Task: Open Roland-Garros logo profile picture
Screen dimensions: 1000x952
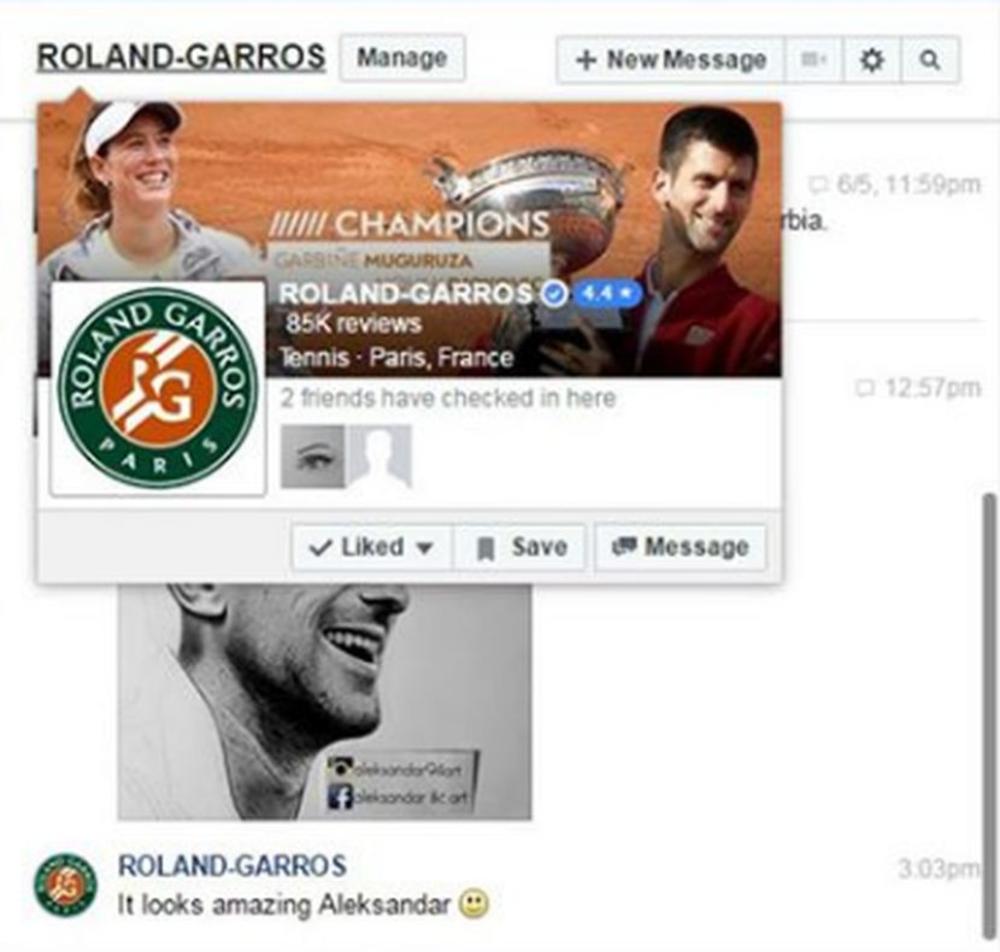Action: point(158,388)
